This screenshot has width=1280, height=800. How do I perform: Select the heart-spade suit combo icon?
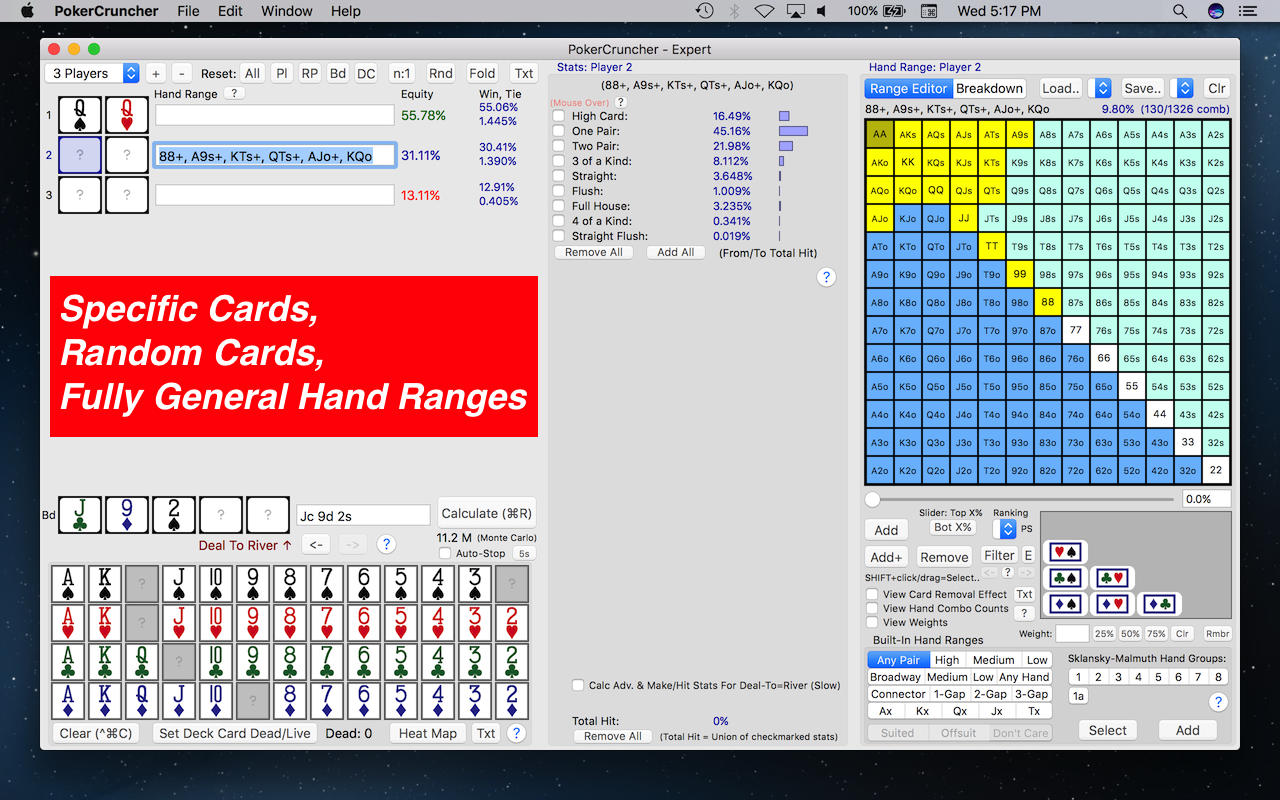[1064, 552]
